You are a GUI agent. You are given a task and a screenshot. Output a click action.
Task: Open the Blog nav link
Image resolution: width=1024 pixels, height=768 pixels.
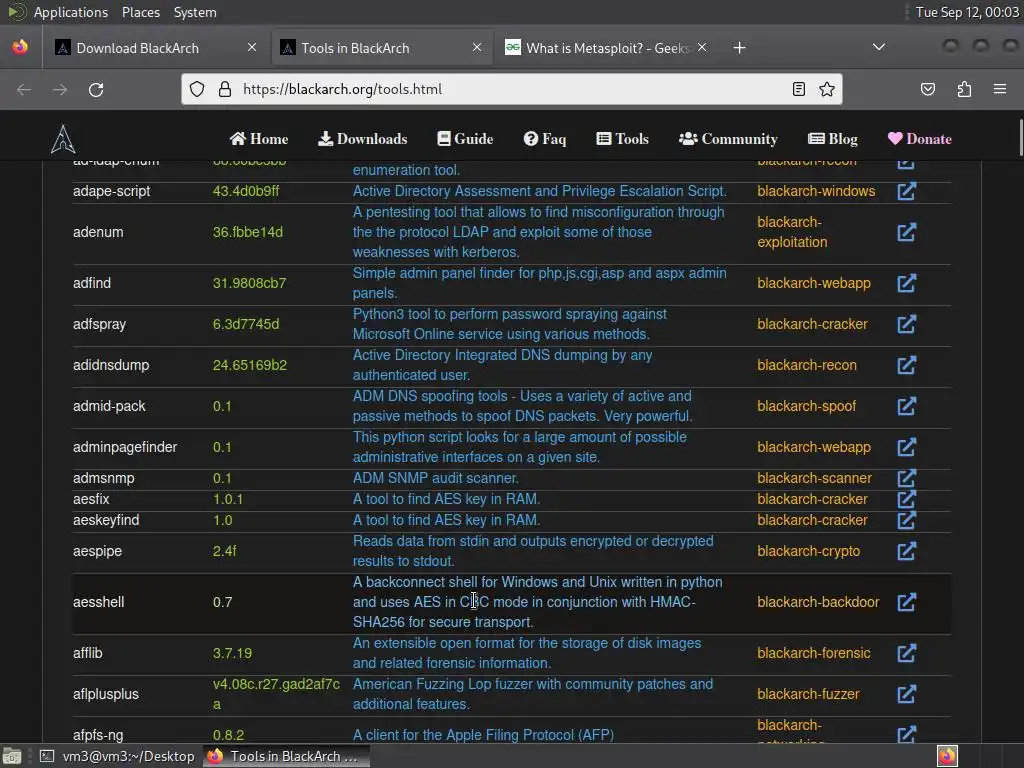(x=833, y=138)
